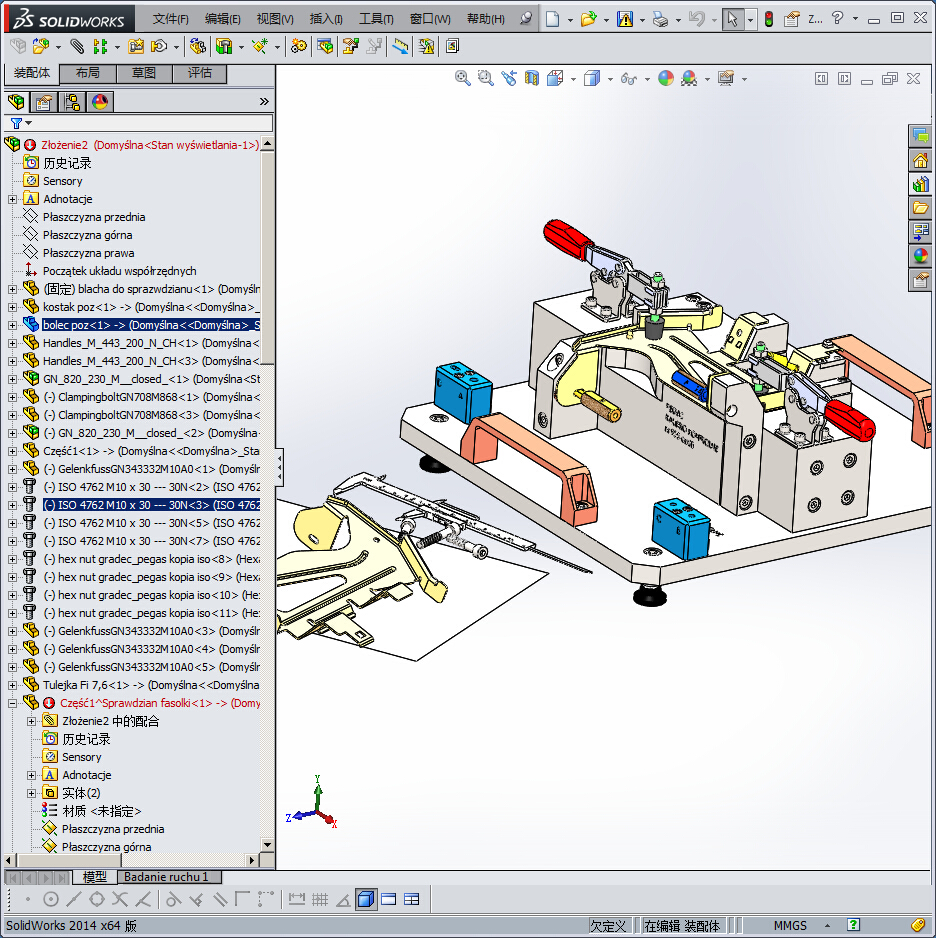The image size is (936, 938).
Task: Switch to the 布局 command tab
Action: 88,73
